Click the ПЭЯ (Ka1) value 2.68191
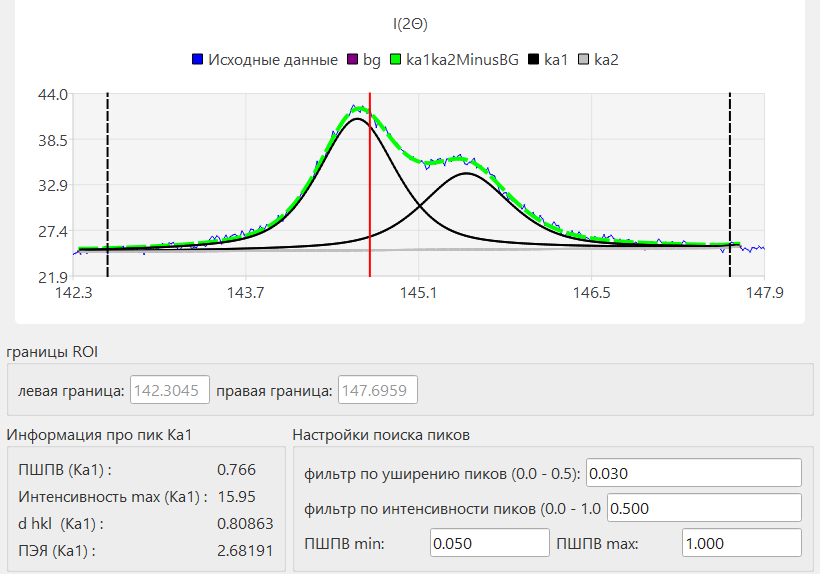820x574 pixels. 245,550
